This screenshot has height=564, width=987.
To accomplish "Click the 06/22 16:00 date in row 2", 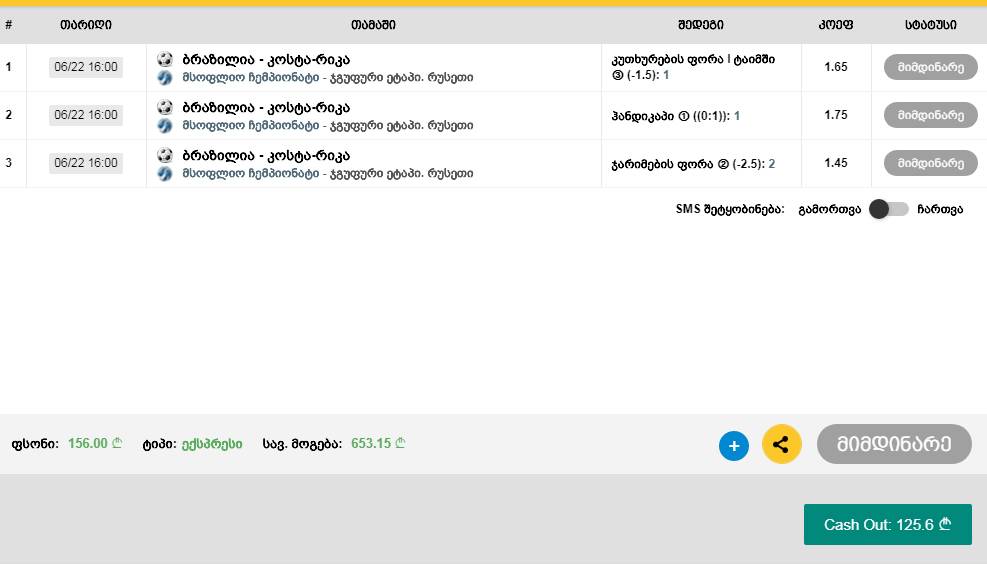I will (86, 115).
